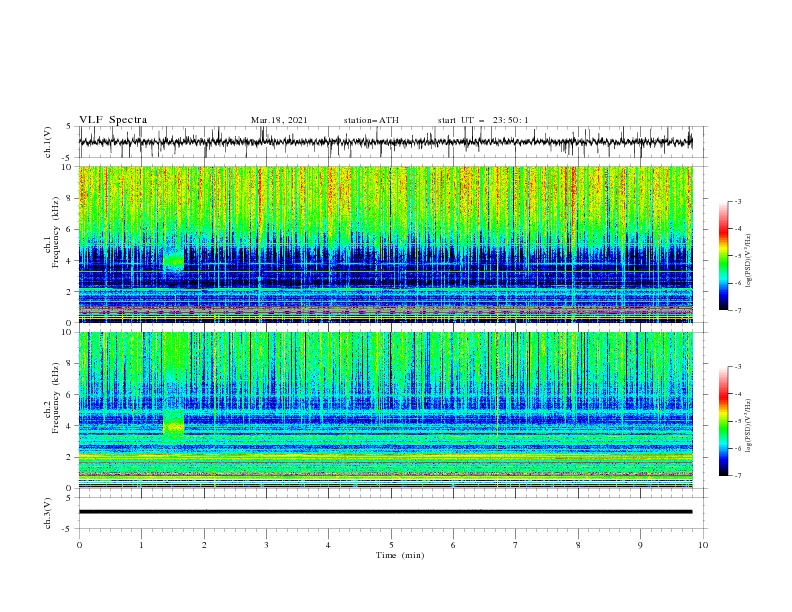Click the "10" tick on the time axis

[x=703, y=545]
